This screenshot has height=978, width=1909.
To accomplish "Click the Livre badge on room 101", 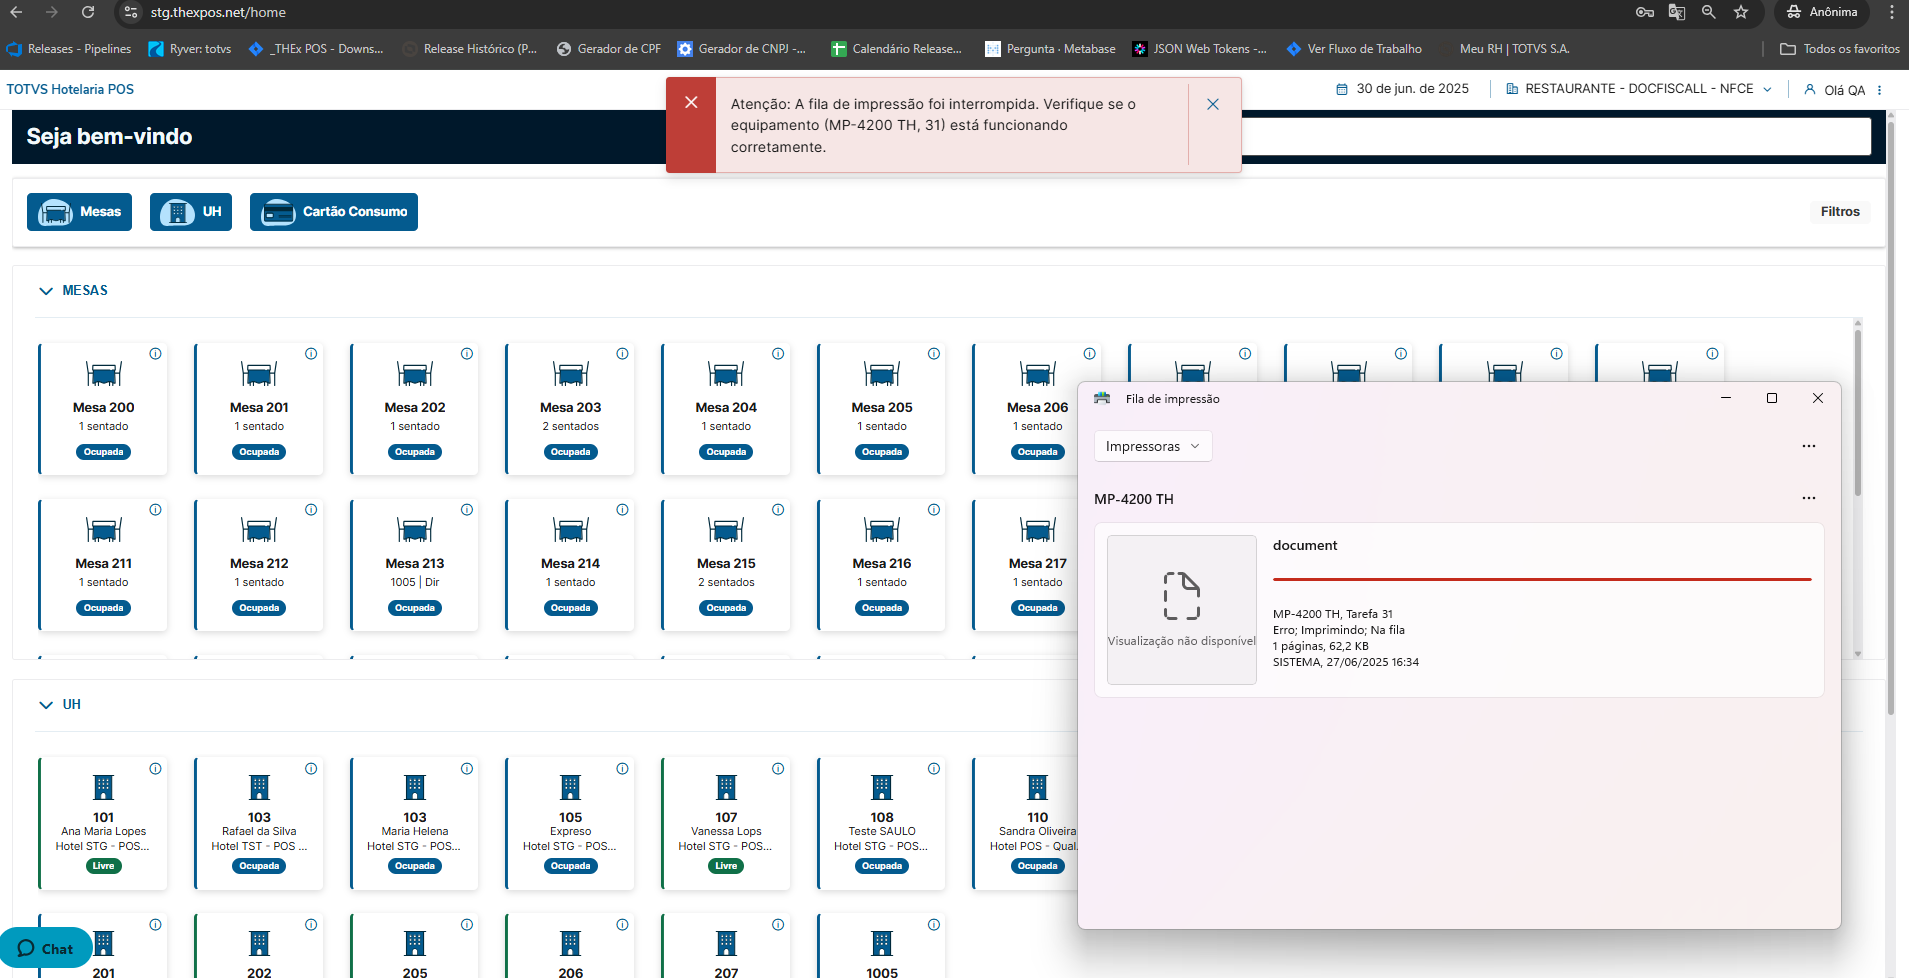I will (104, 866).
